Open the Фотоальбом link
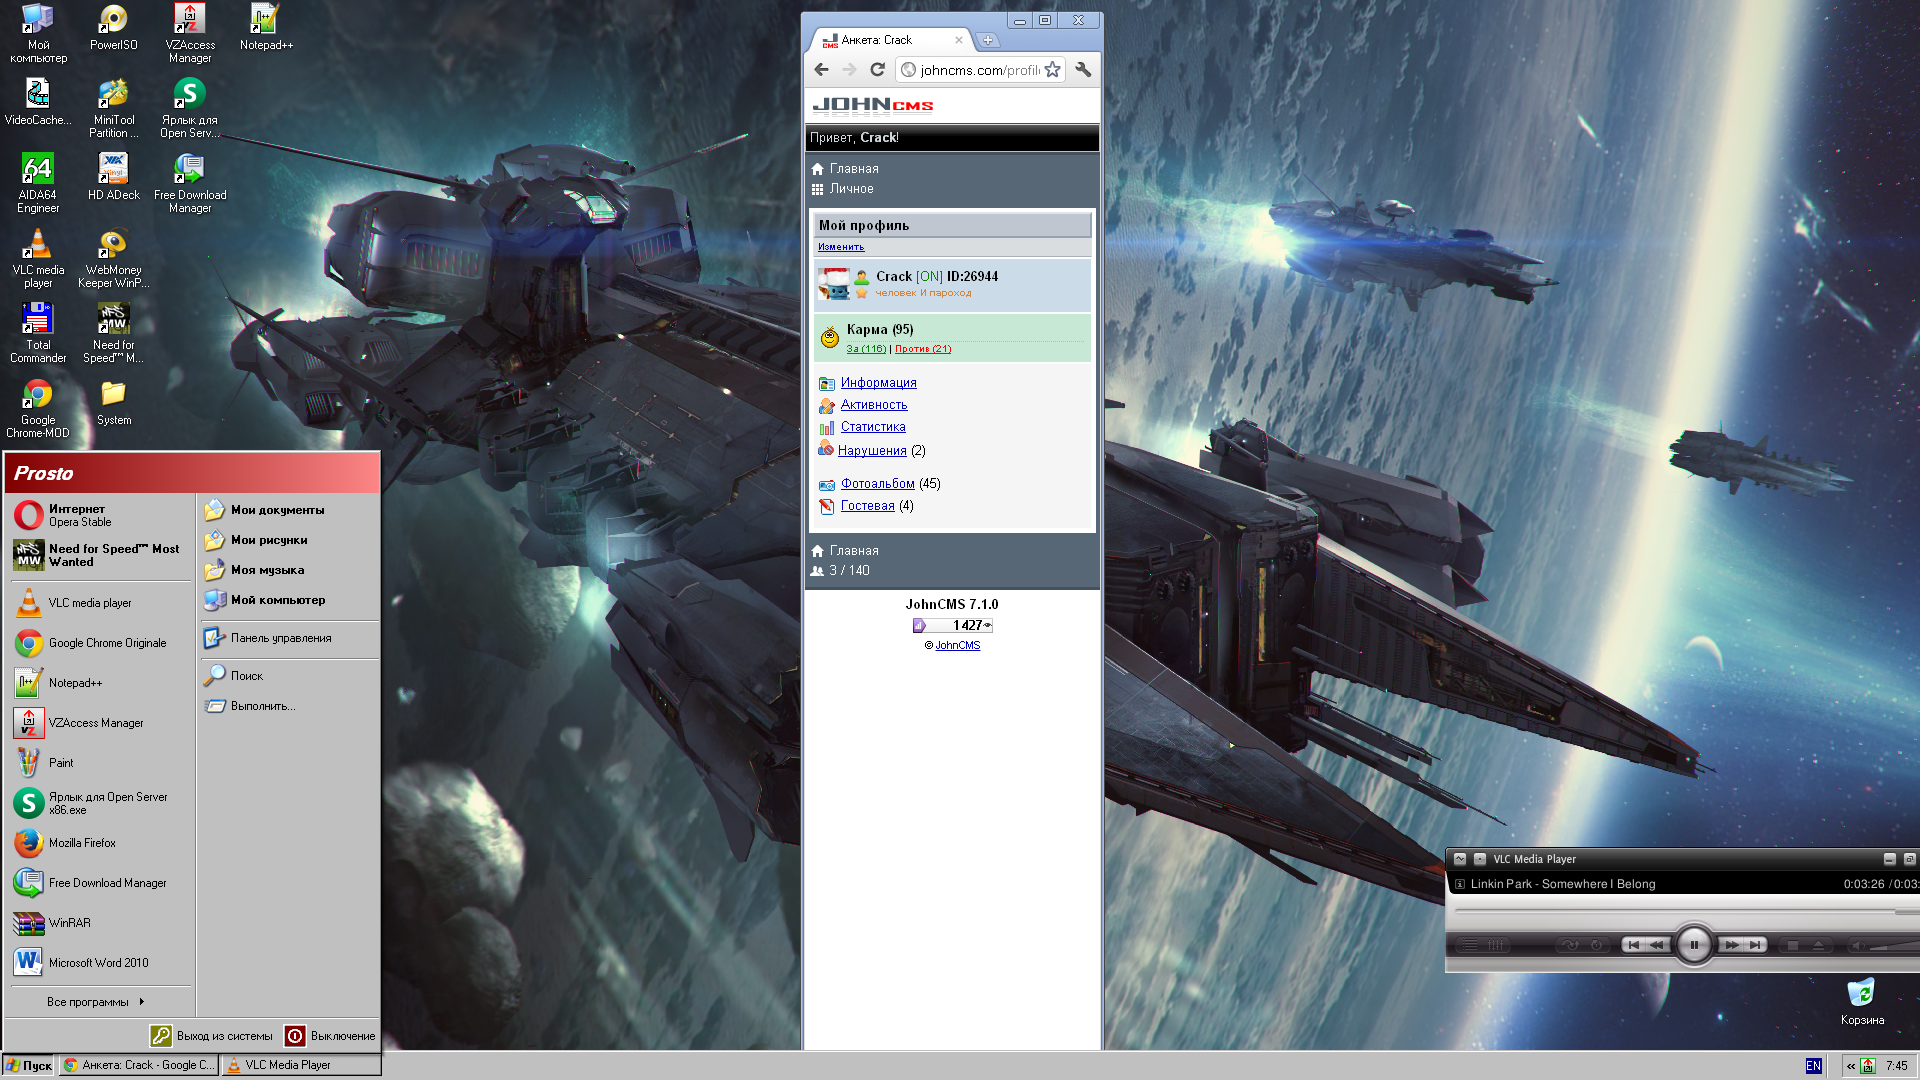Viewport: 1920px width, 1080px height. click(877, 484)
